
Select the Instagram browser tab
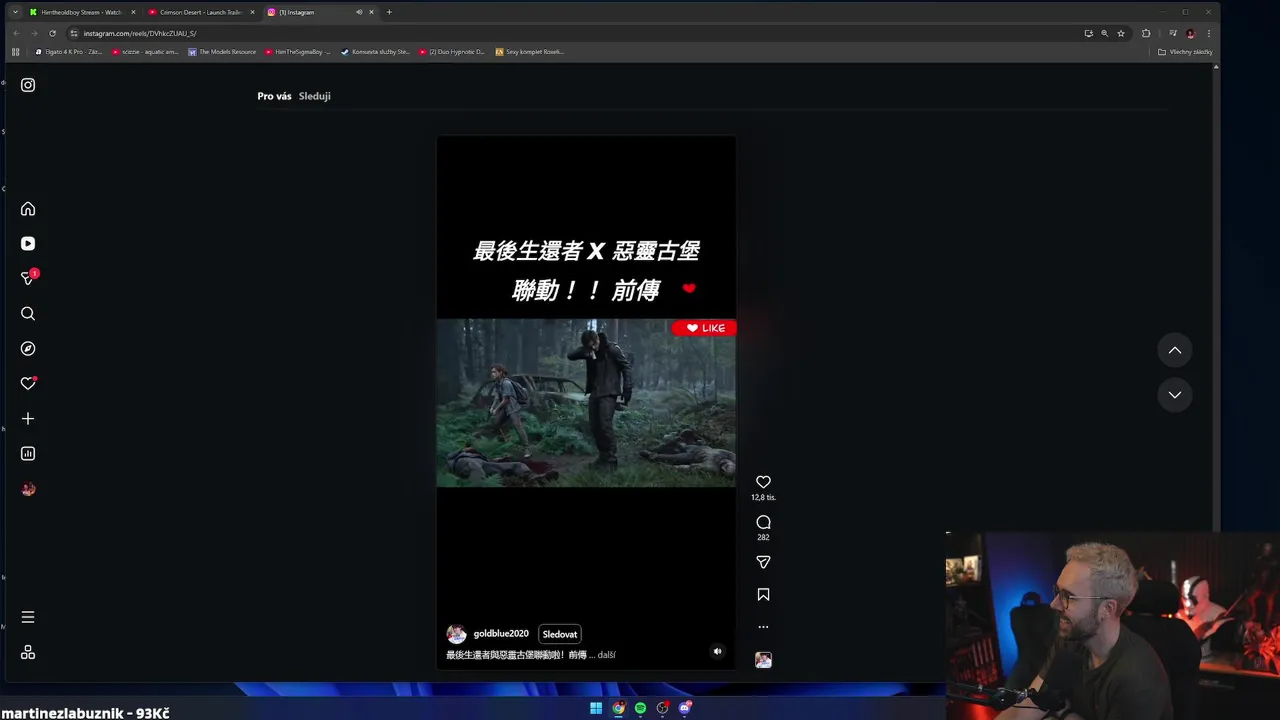pyautogui.click(x=310, y=12)
